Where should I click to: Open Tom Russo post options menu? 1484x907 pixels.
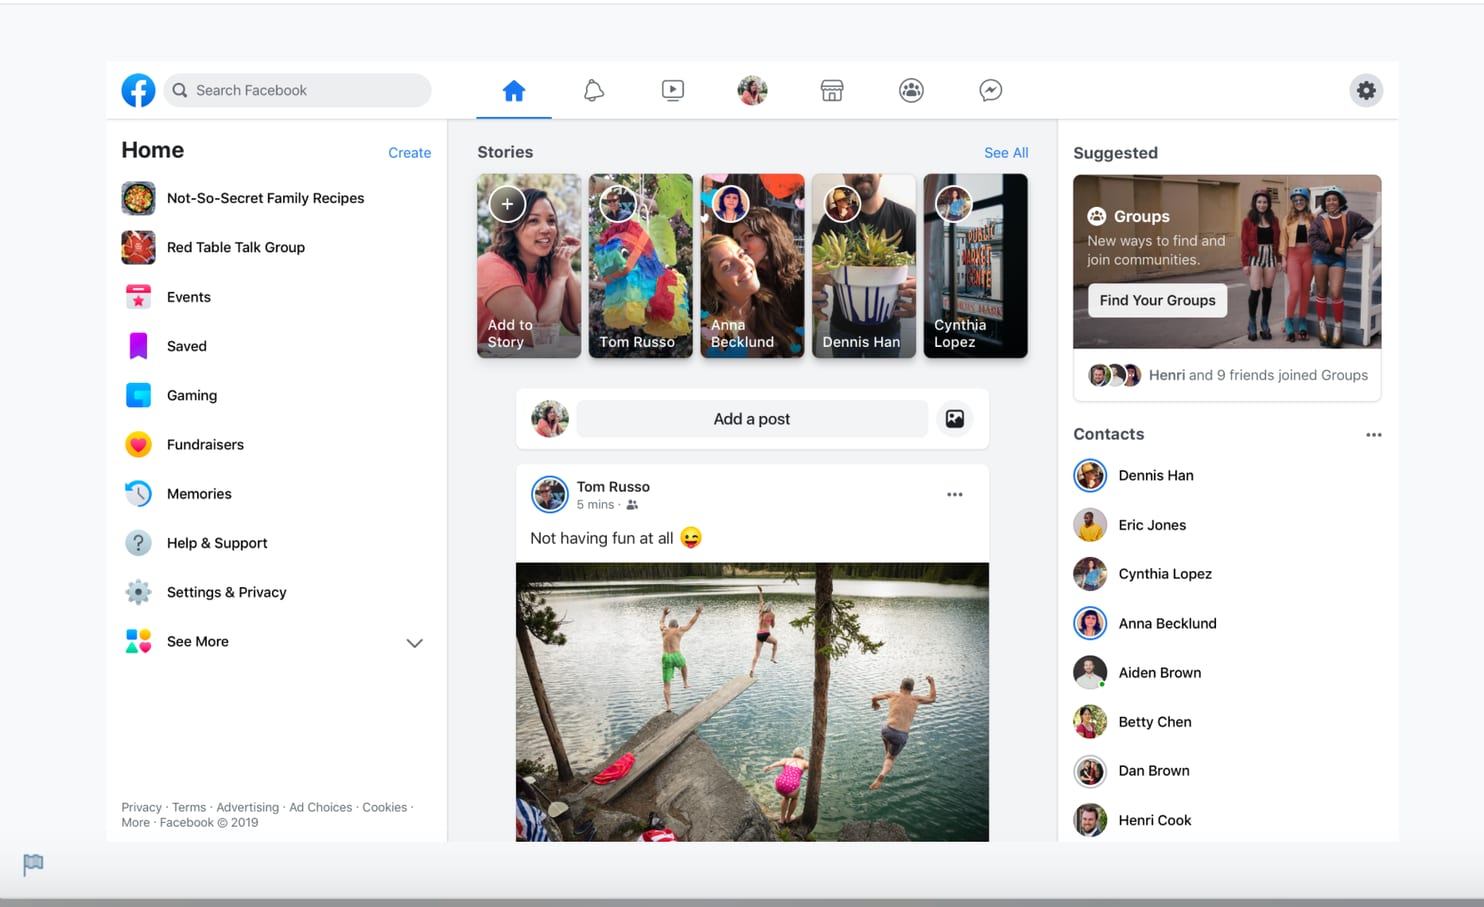[954, 495]
